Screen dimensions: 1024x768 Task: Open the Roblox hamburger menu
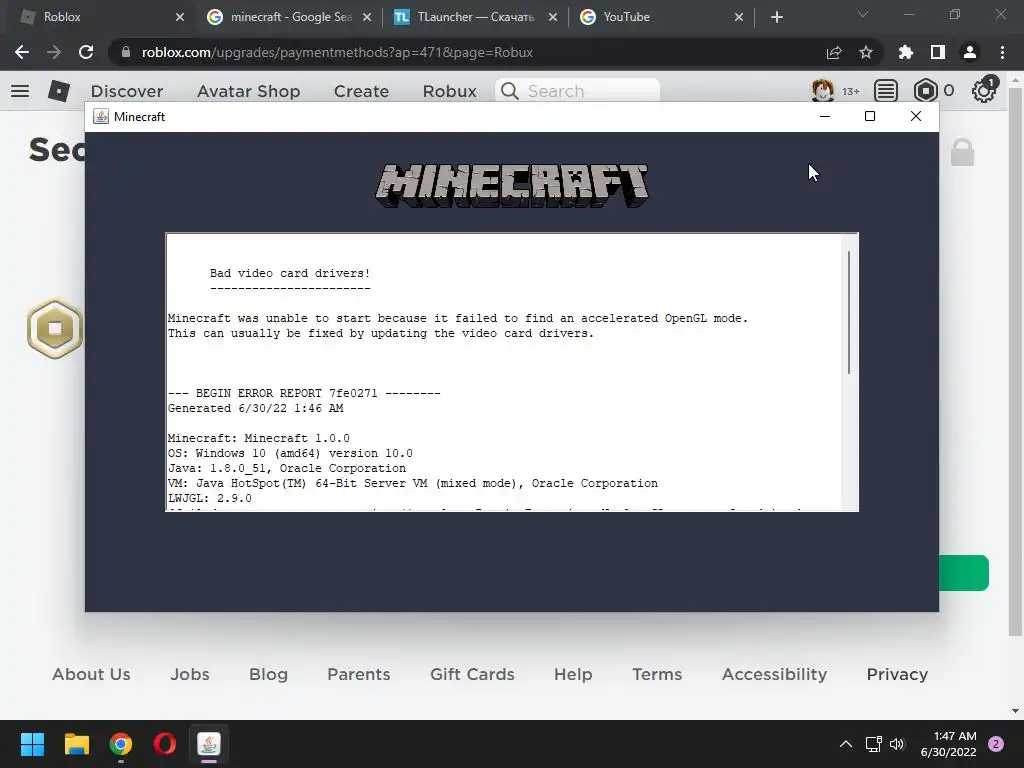click(20, 91)
